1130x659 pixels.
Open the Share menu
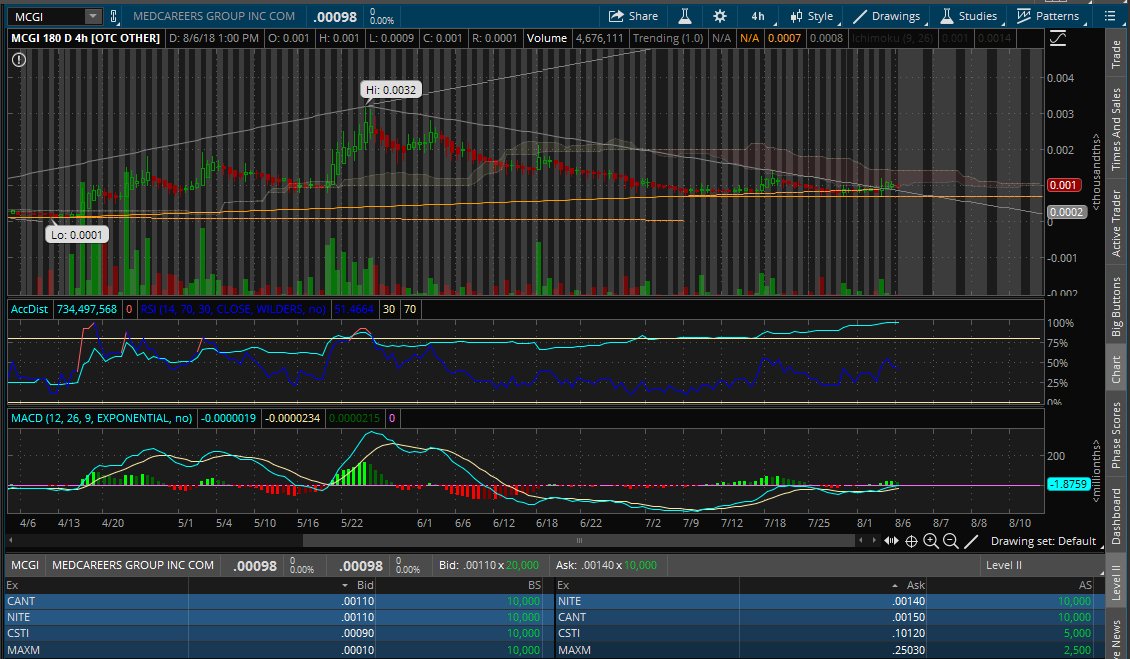pos(633,16)
